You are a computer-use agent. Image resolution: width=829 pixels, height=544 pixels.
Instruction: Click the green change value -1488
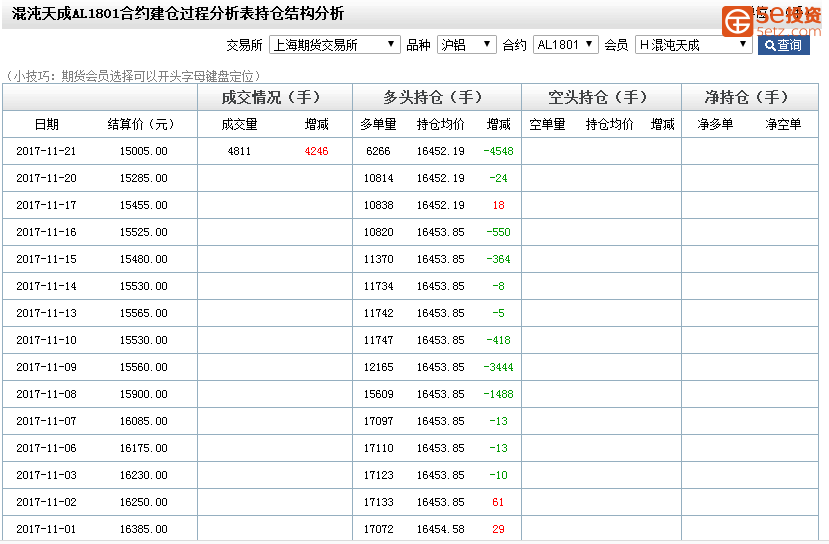point(498,394)
